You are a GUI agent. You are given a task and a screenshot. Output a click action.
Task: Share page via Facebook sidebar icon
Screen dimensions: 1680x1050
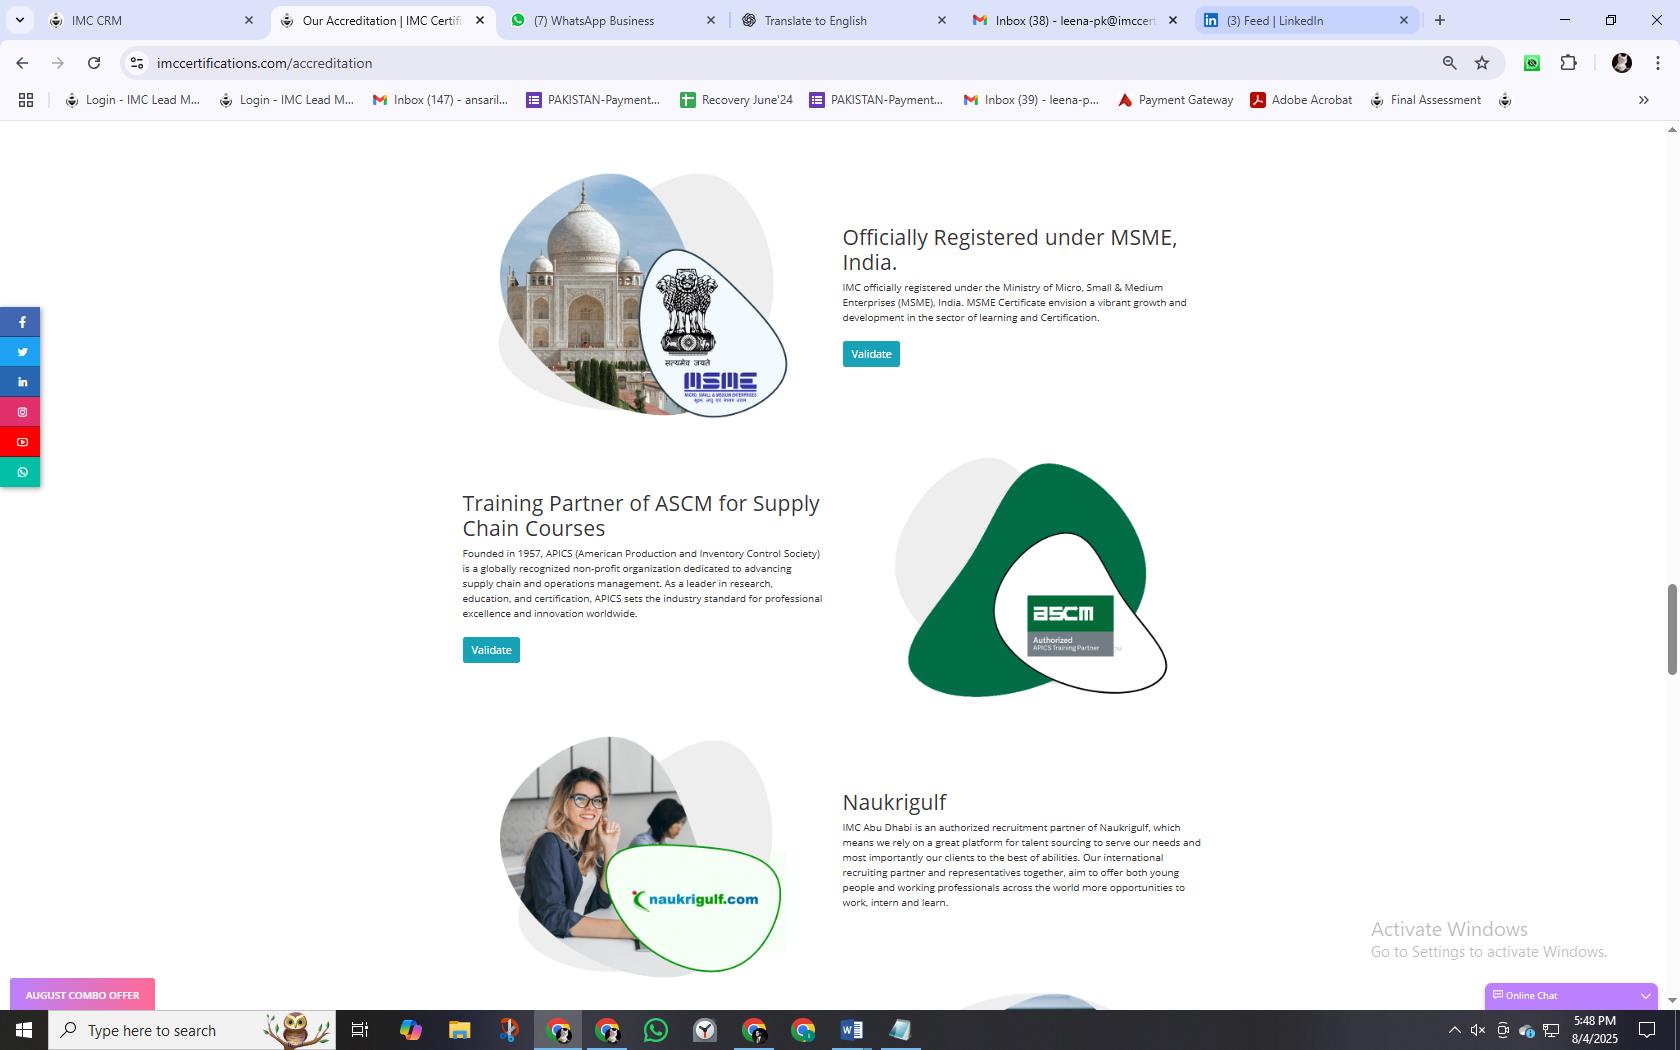tap(20, 322)
